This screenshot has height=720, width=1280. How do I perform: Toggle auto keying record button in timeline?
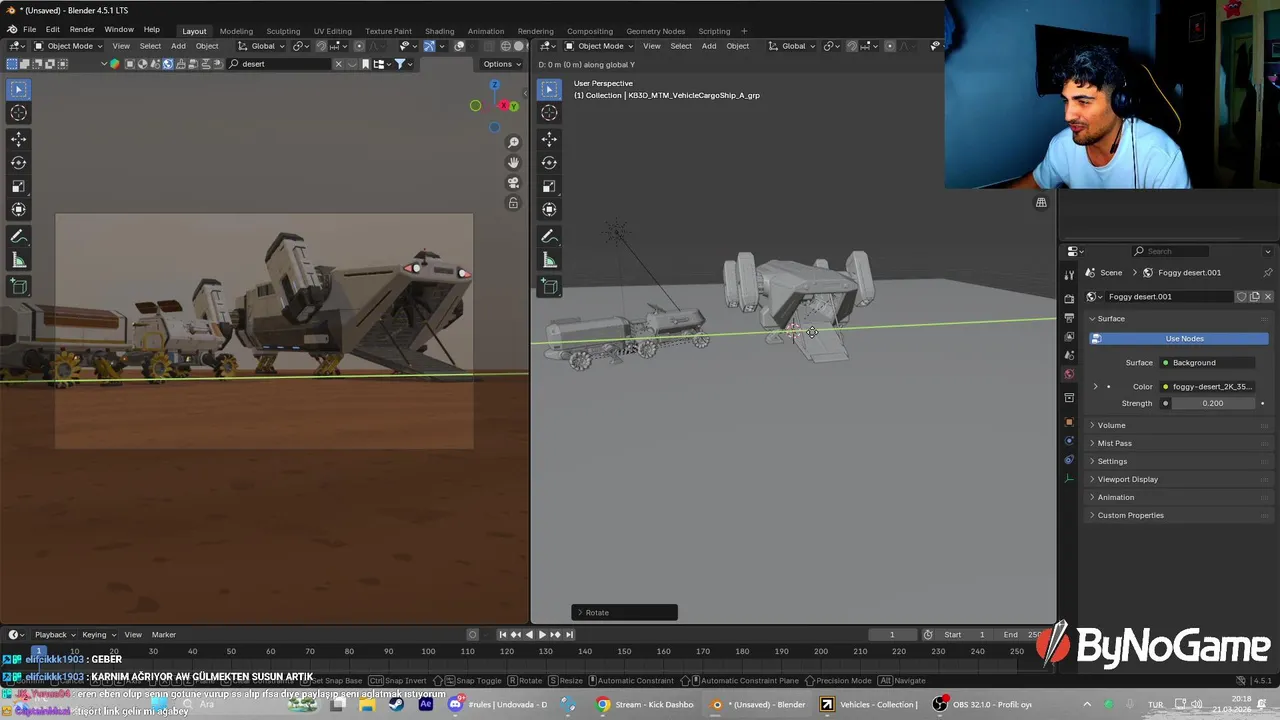(473, 634)
